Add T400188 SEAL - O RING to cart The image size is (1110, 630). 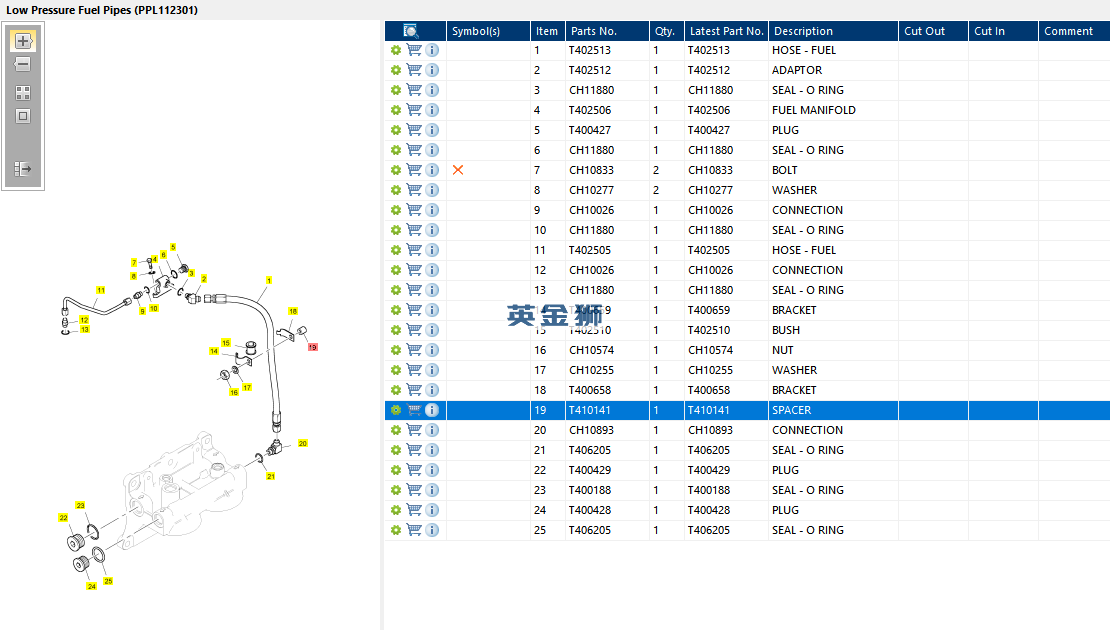[x=414, y=490]
